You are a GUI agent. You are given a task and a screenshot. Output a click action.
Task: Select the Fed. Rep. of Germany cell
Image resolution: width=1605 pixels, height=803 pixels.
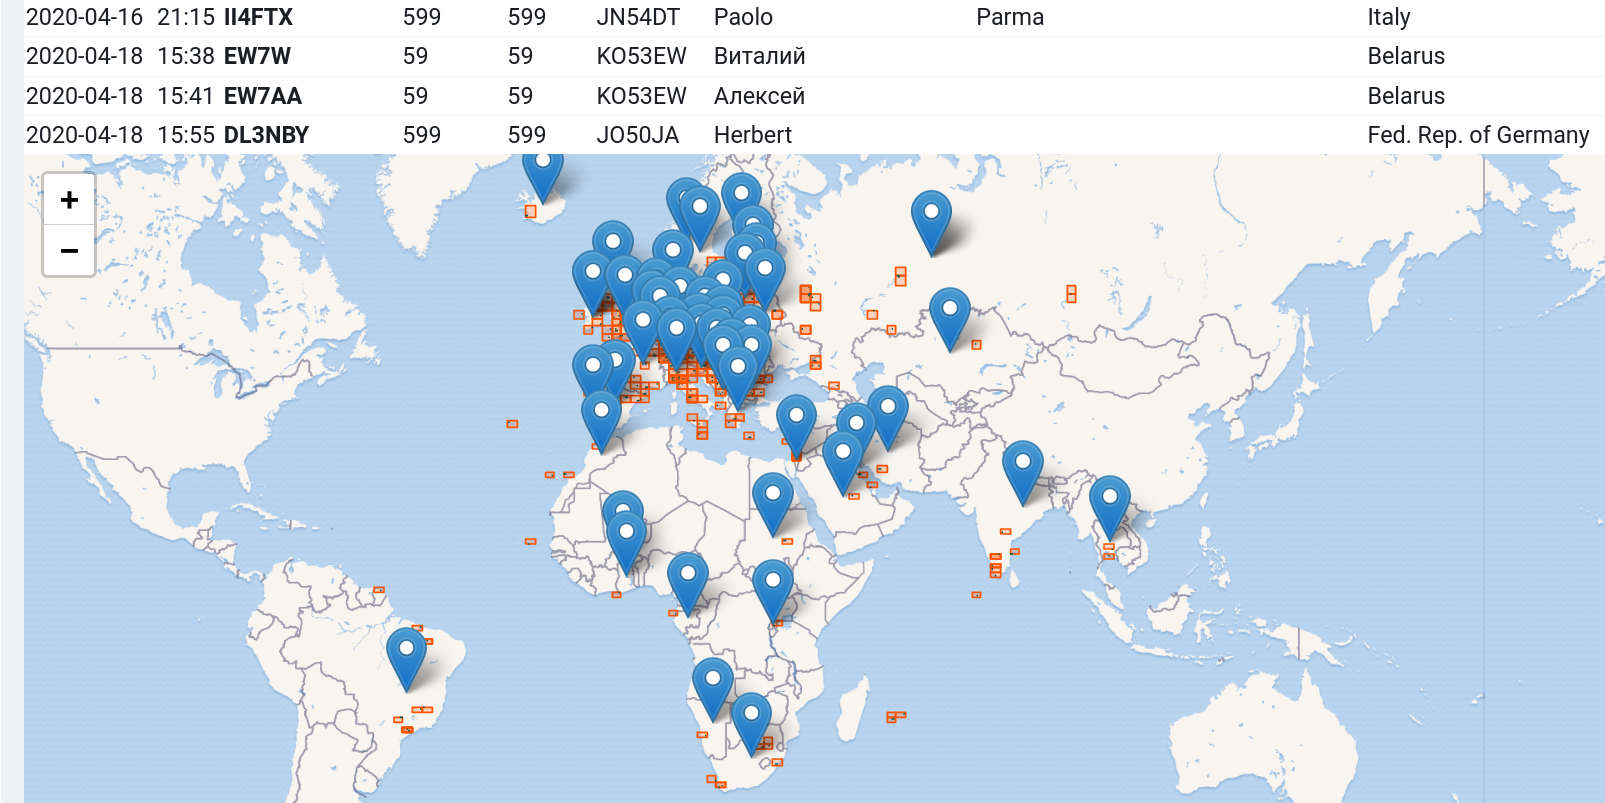pos(1477,135)
